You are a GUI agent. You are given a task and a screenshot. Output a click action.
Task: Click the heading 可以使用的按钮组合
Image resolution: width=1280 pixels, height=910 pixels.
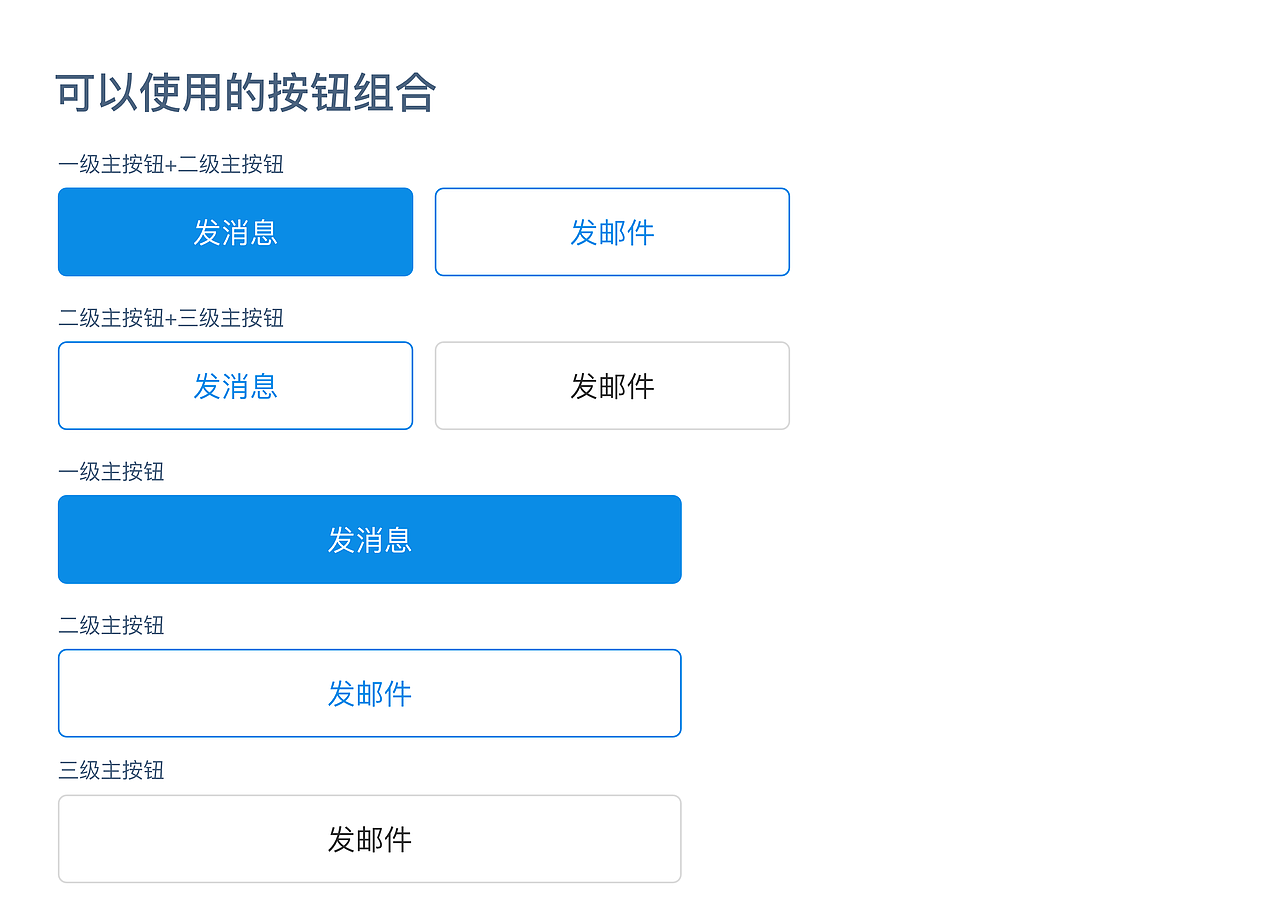(246, 90)
